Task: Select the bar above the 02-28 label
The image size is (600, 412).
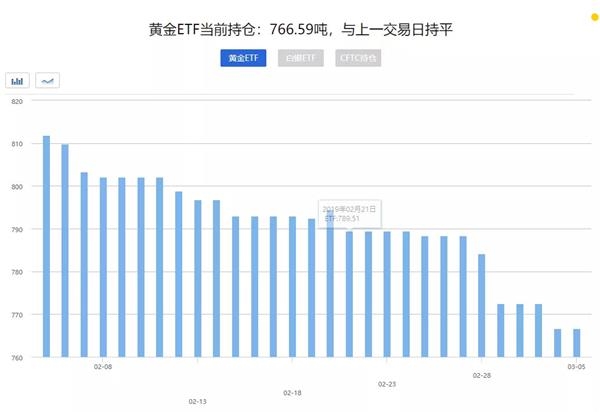Action: point(482,306)
